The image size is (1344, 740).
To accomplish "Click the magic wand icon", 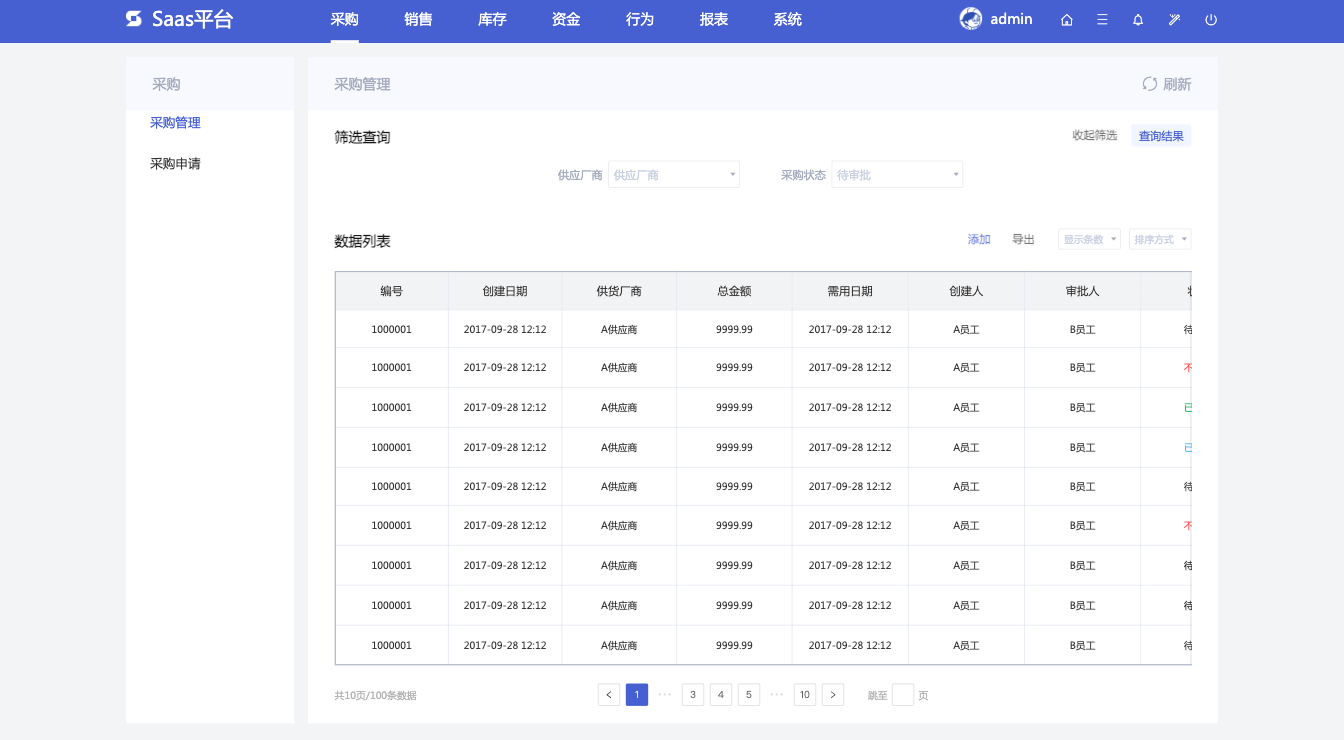I will [1175, 20].
